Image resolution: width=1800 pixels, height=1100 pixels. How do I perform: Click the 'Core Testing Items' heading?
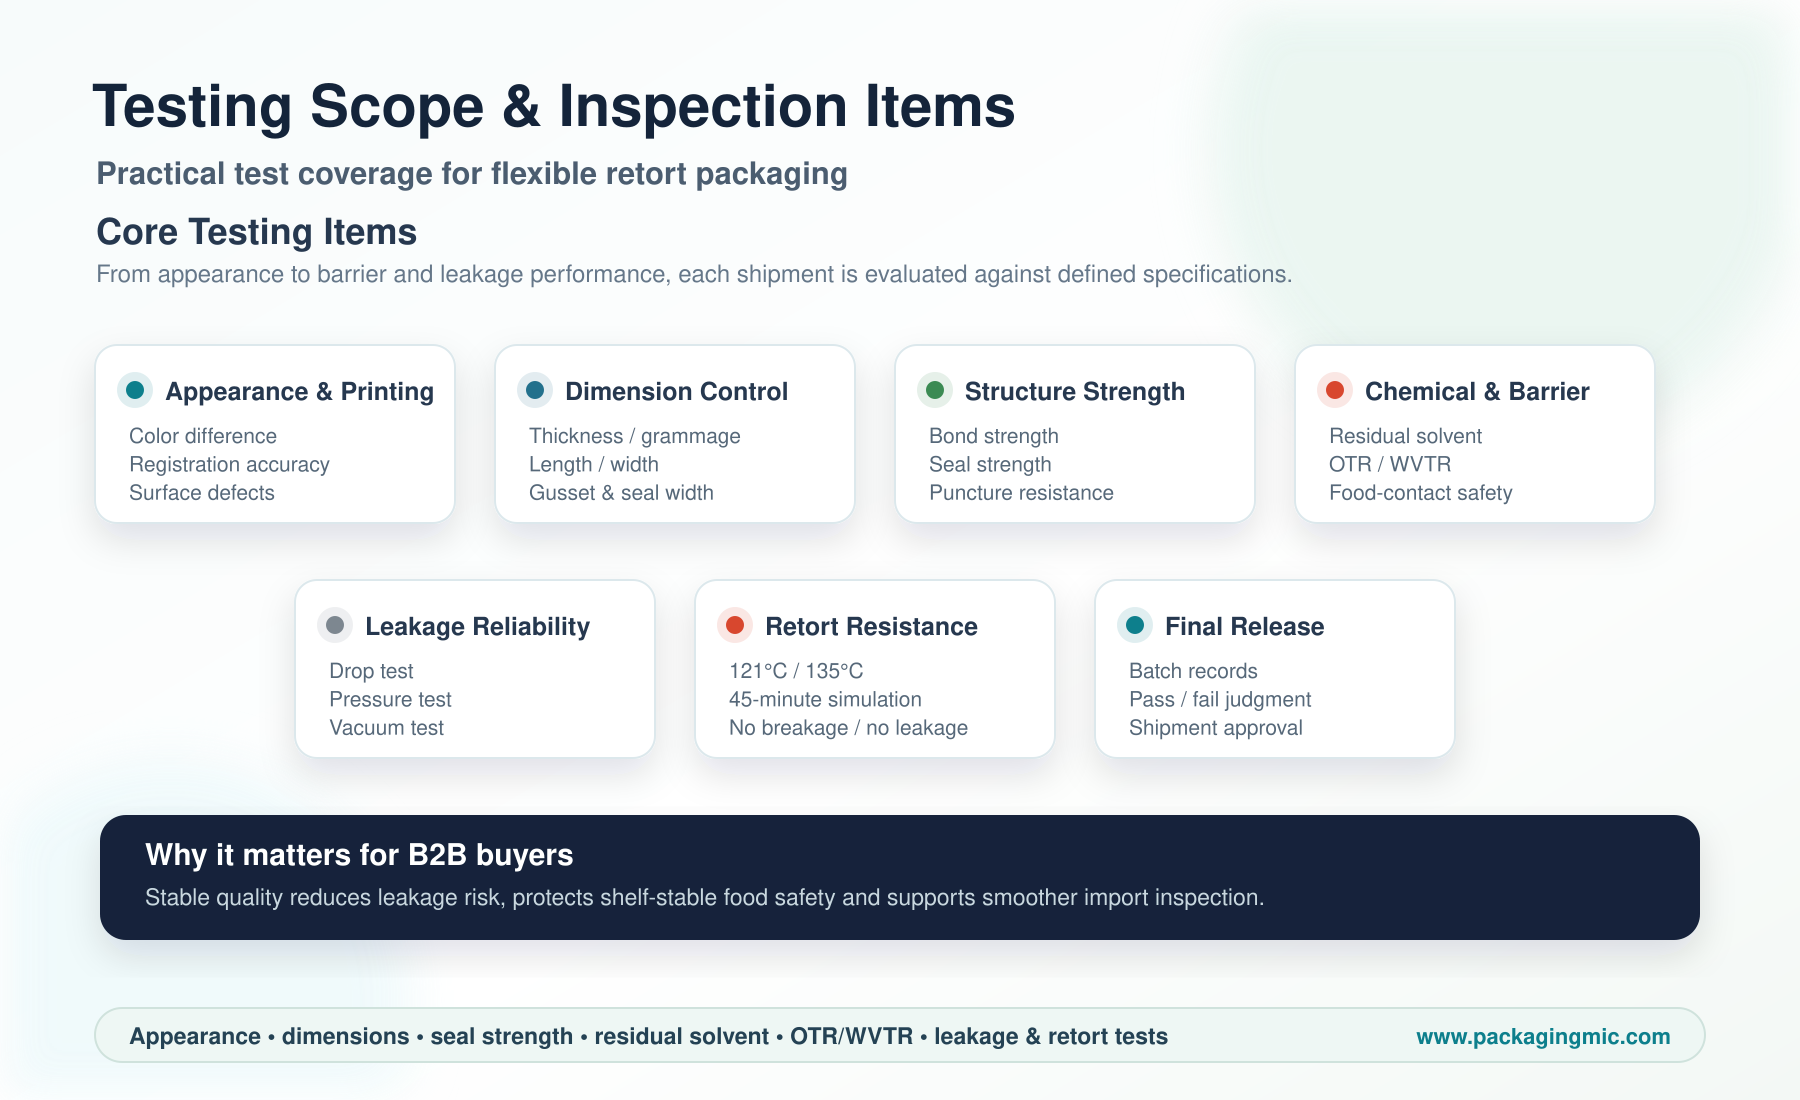(256, 231)
